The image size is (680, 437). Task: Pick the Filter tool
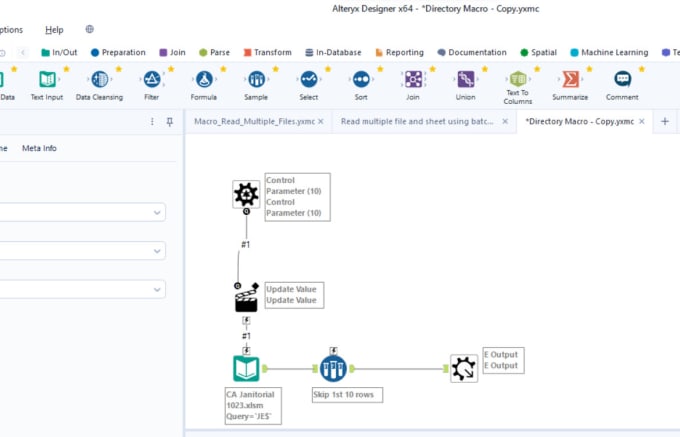click(152, 80)
